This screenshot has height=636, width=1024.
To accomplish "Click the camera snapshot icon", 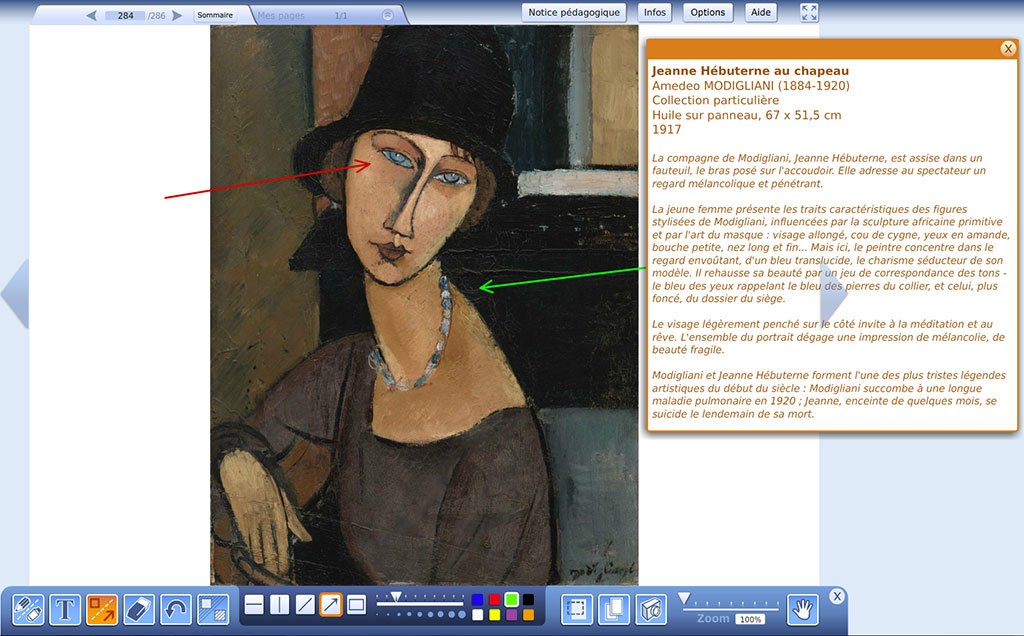I will click(652, 608).
